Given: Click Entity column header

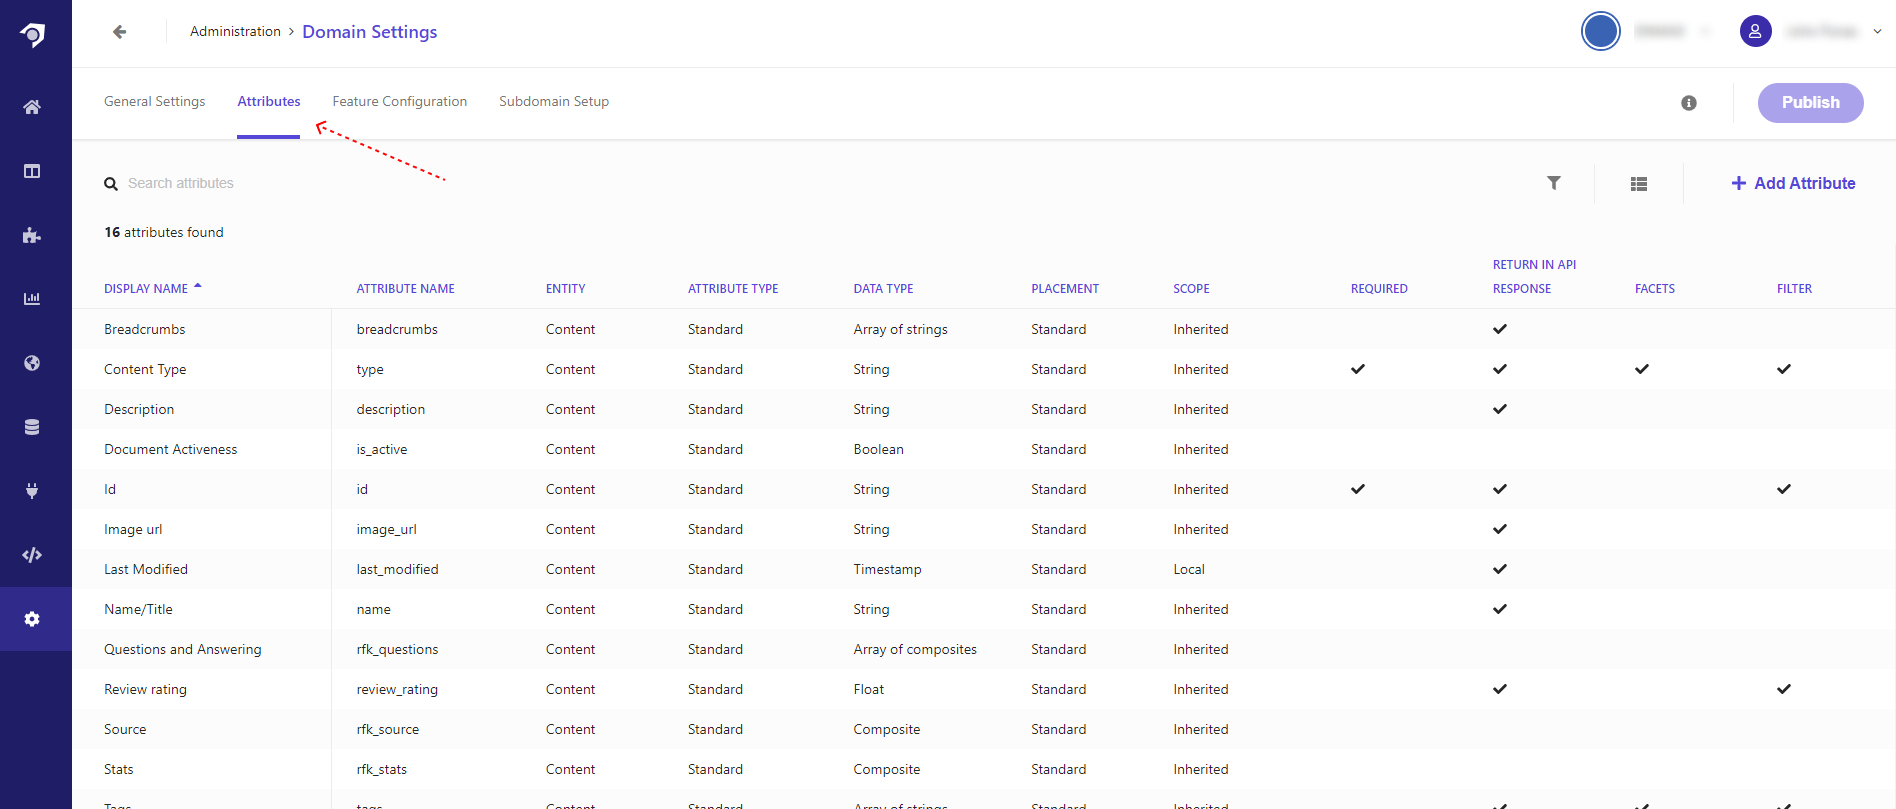Looking at the screenshot, I should pos(565,289).
